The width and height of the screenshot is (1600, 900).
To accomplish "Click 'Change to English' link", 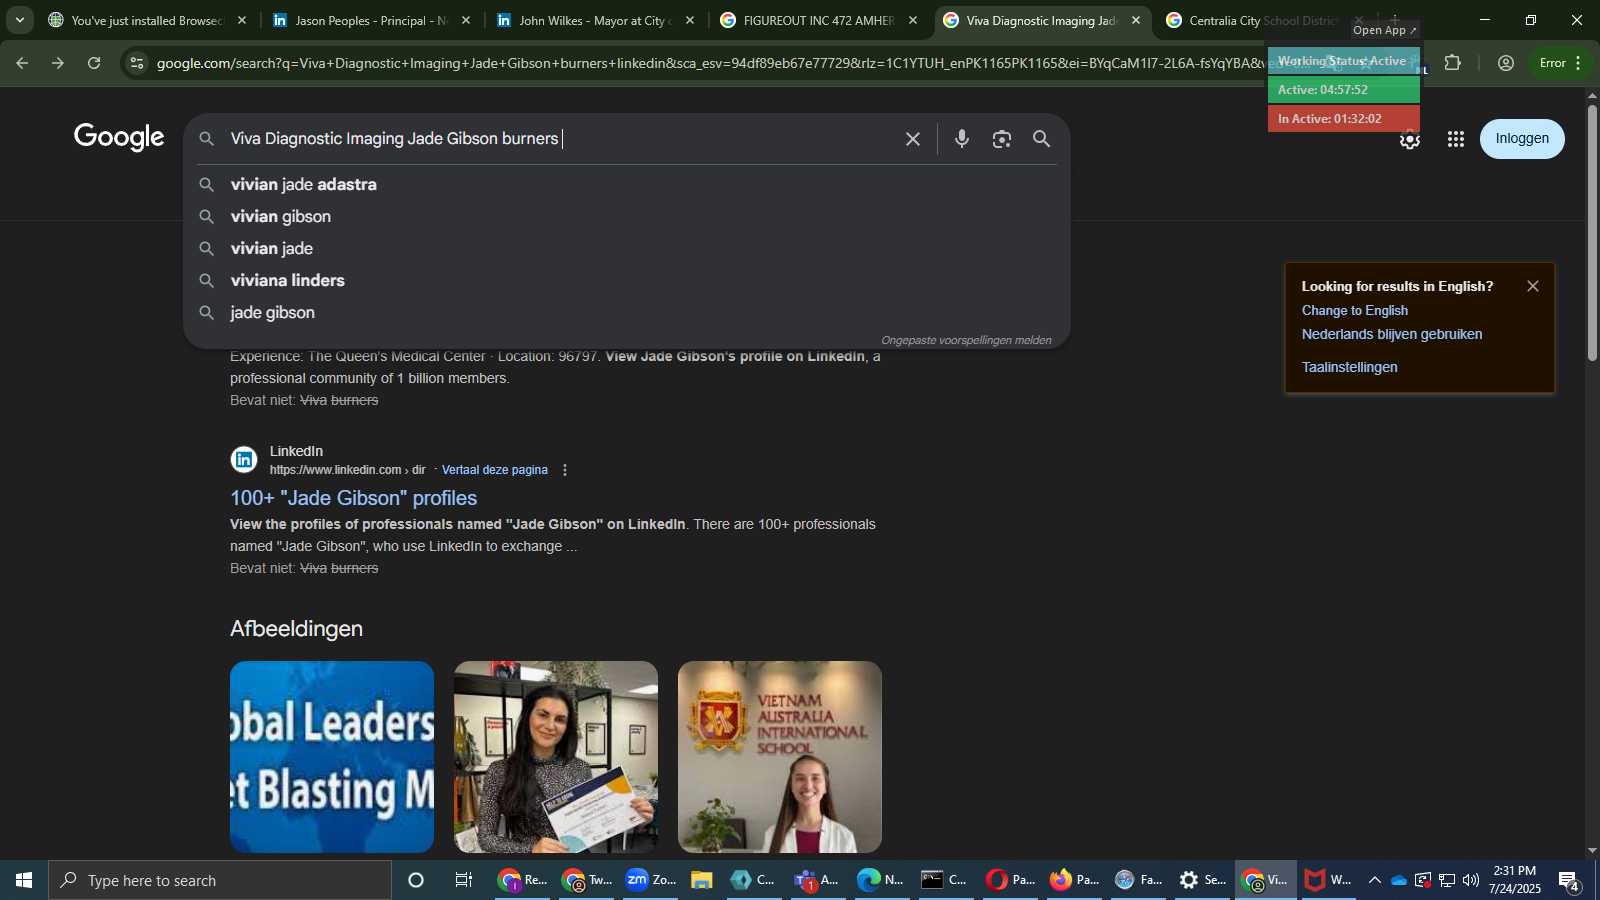I will coord(1354,311).
